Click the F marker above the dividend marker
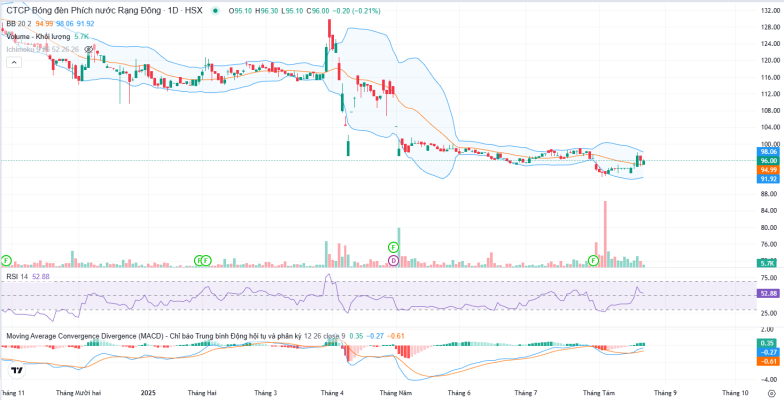Viewport: 784px width, 400px height. 394,247
